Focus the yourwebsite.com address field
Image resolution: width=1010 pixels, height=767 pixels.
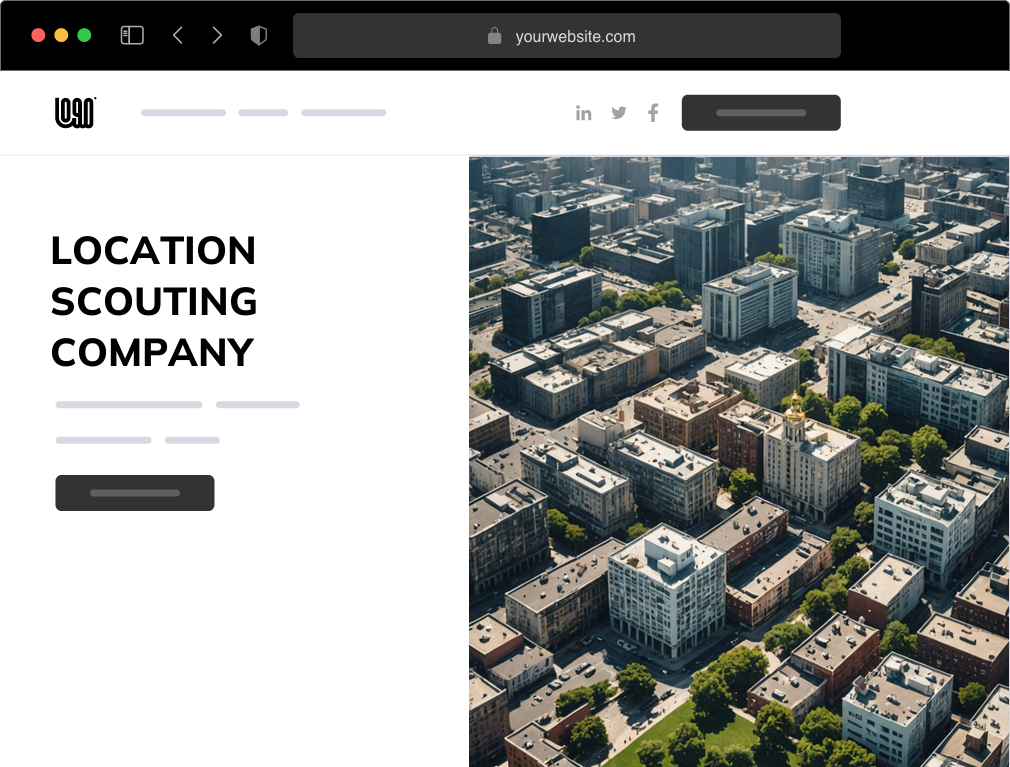tap(567, 35)
